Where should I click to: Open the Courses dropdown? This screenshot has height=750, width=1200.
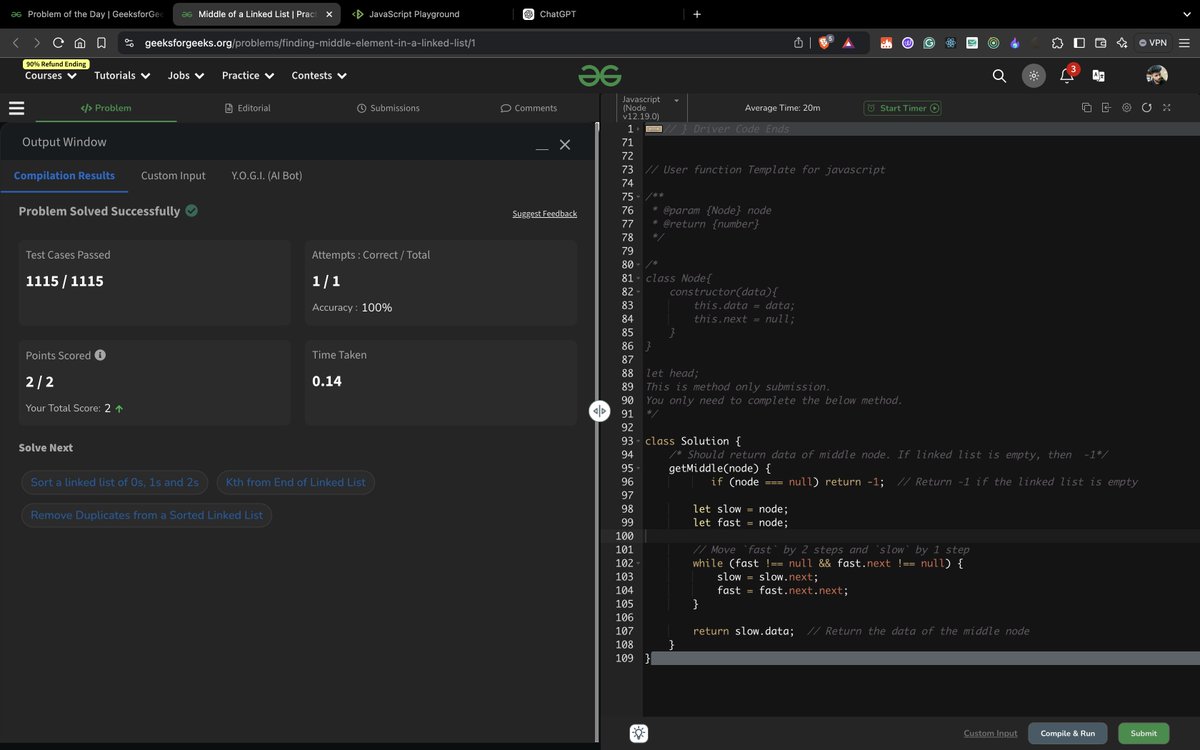click(50, 75)
